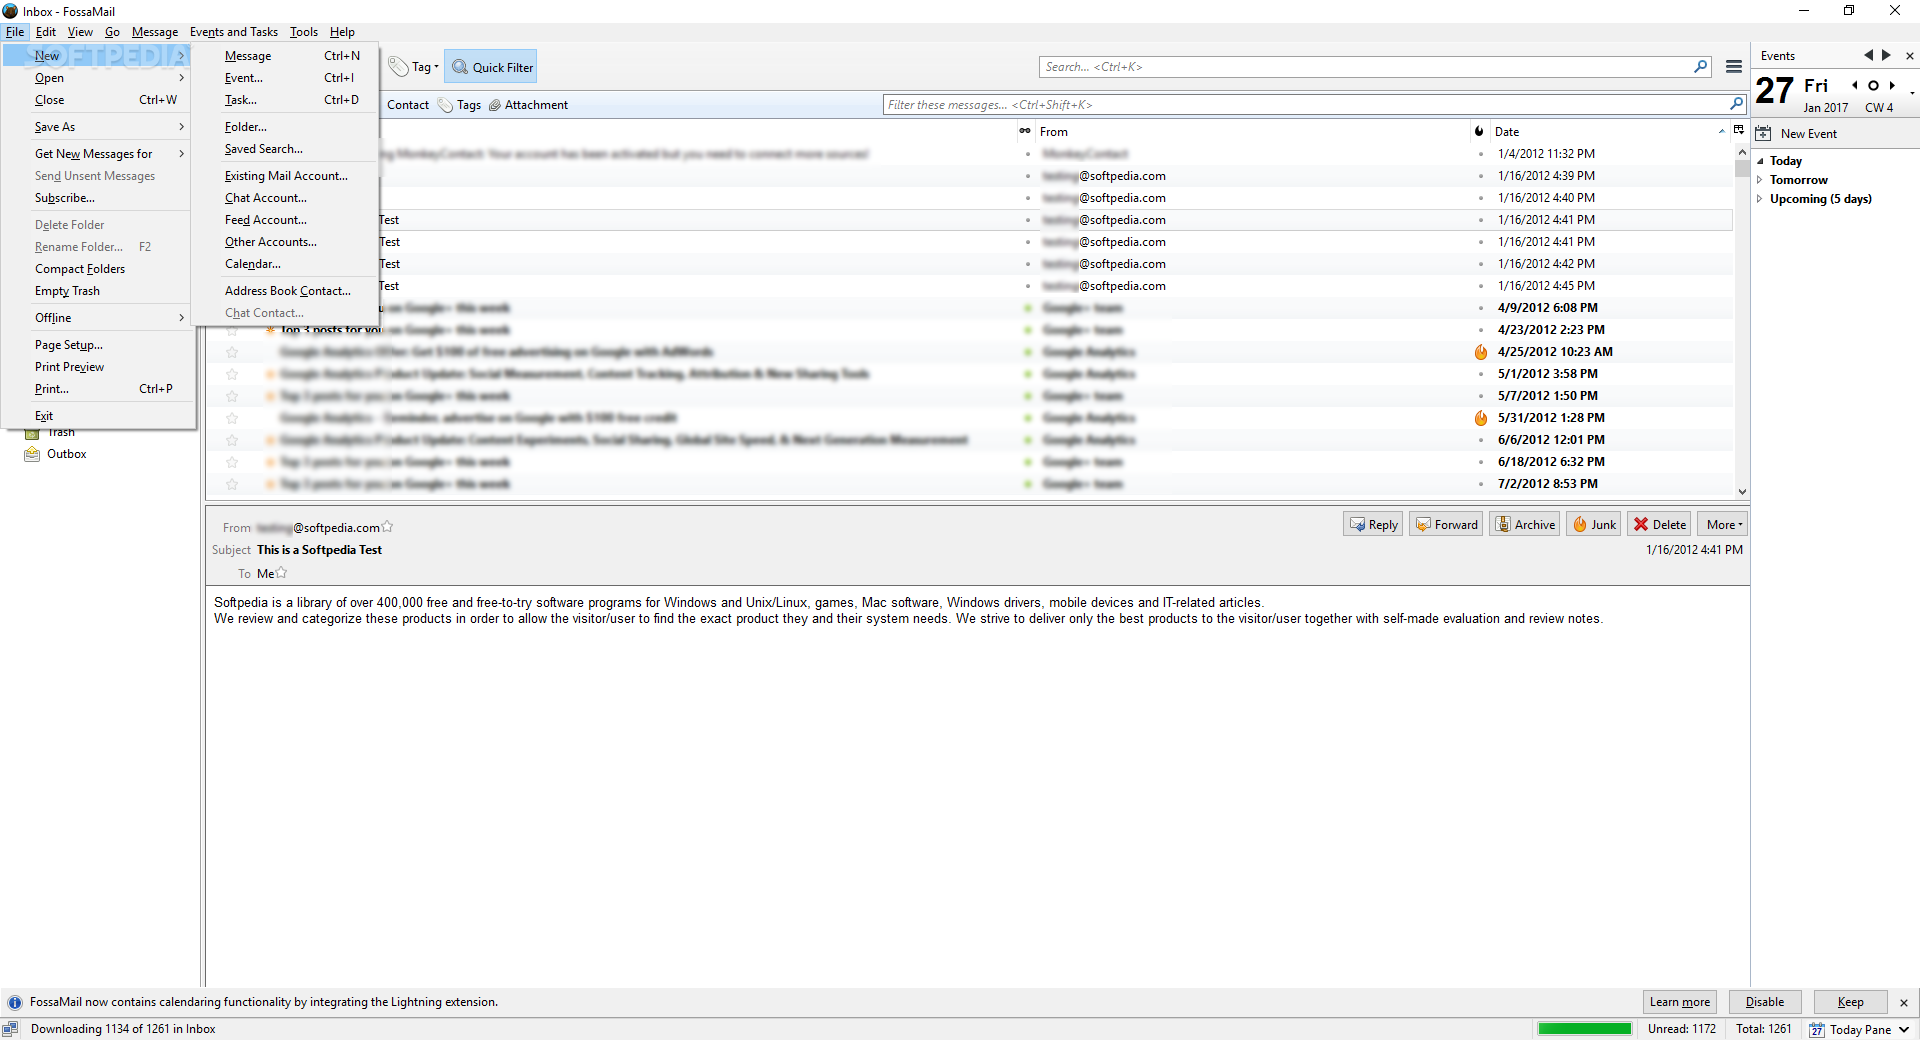Click the Outbox folder icon

[32, 454]
